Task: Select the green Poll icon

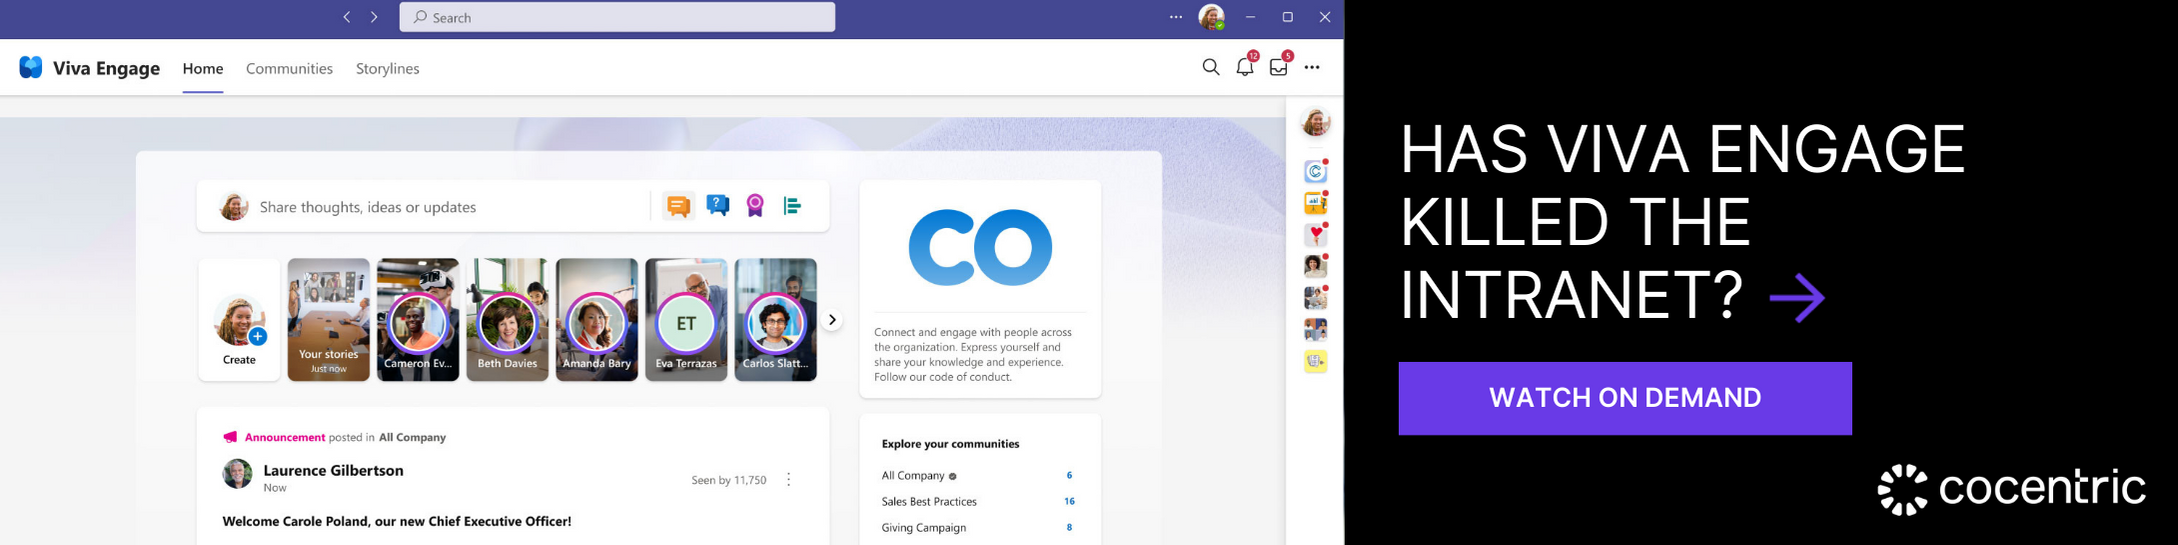Action: (x=792, y=206)
